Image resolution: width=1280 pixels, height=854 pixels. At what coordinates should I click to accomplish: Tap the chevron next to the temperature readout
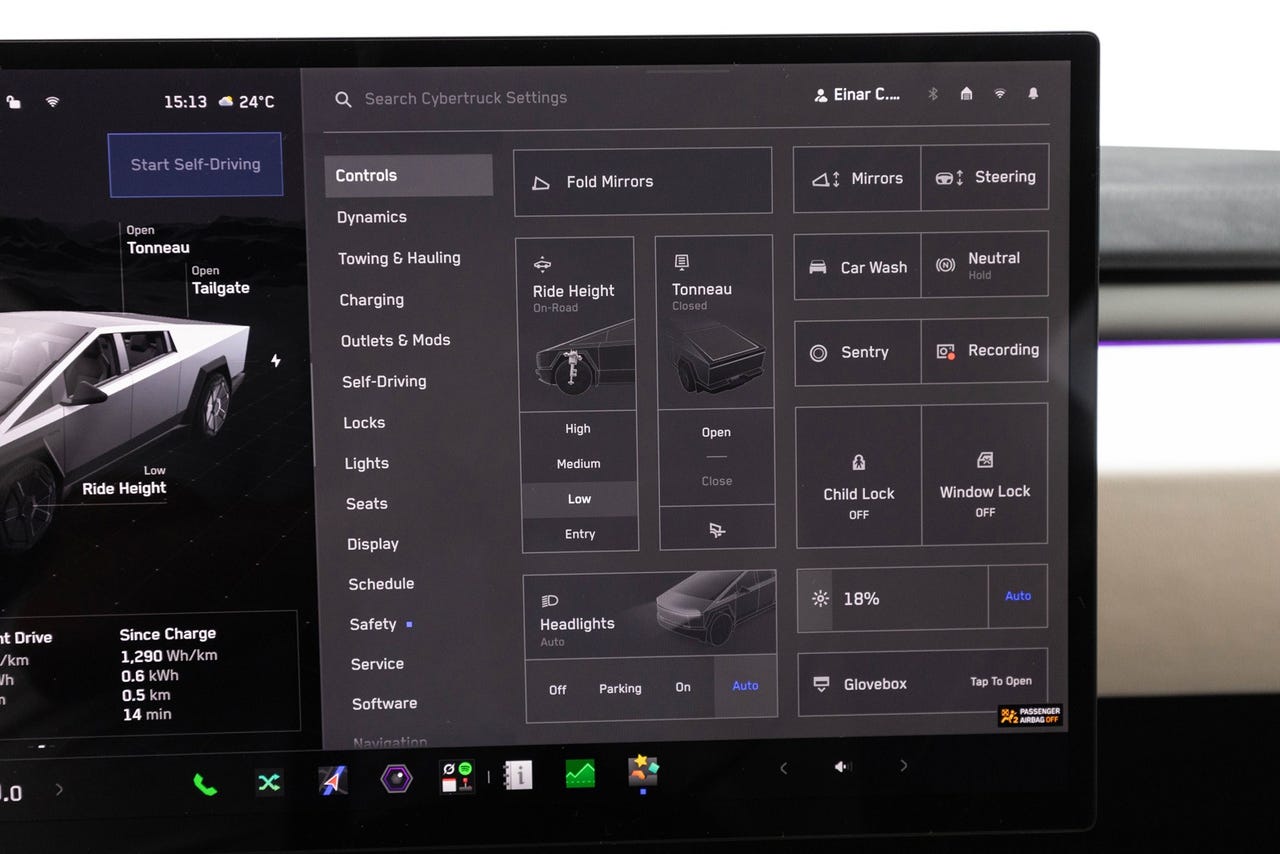tap(59, 790)
